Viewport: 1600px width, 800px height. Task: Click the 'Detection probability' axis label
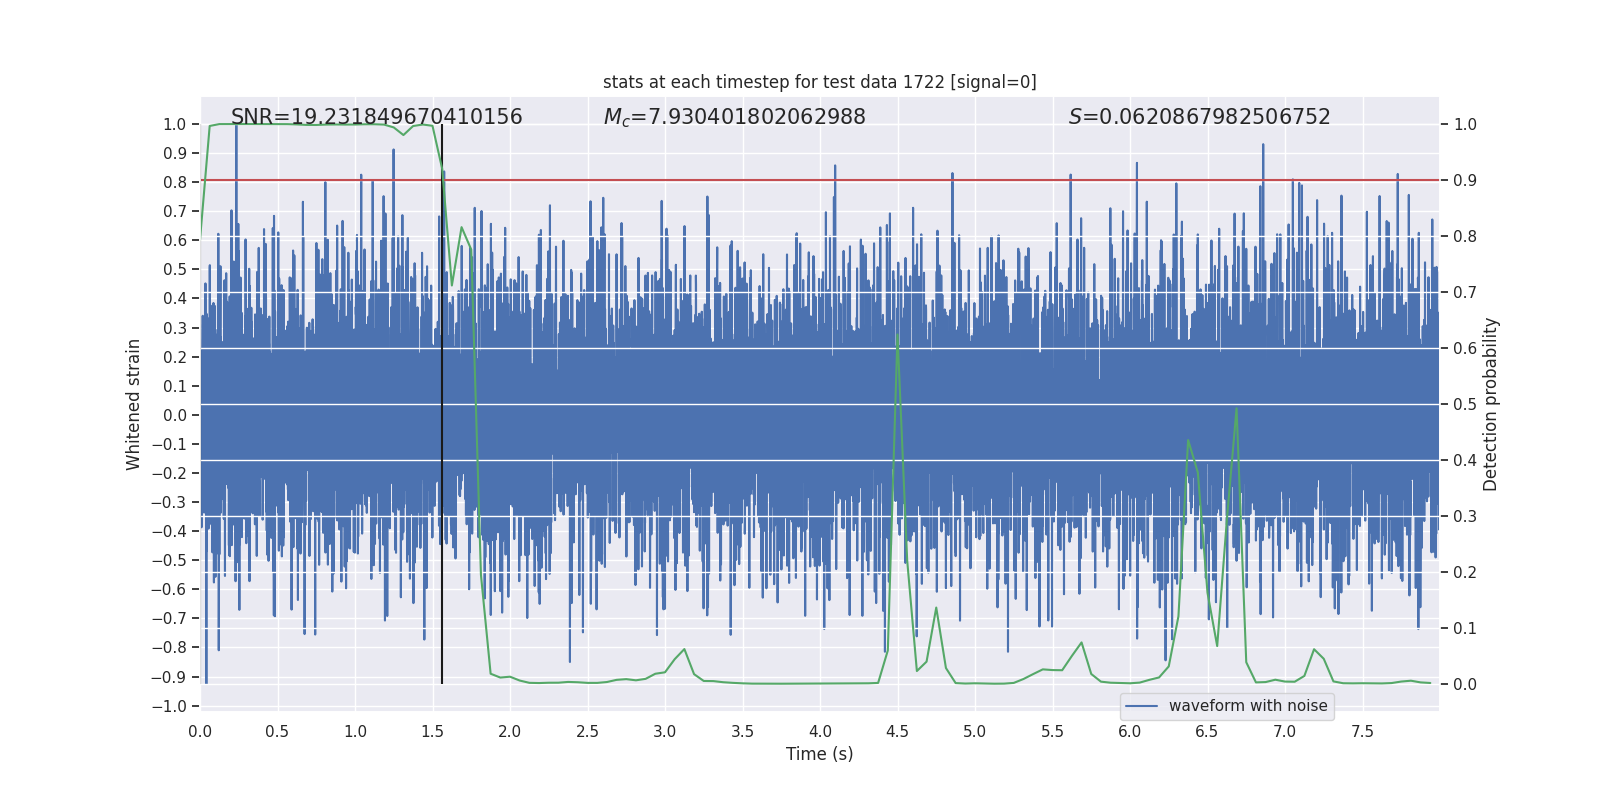pos(1491,404)
